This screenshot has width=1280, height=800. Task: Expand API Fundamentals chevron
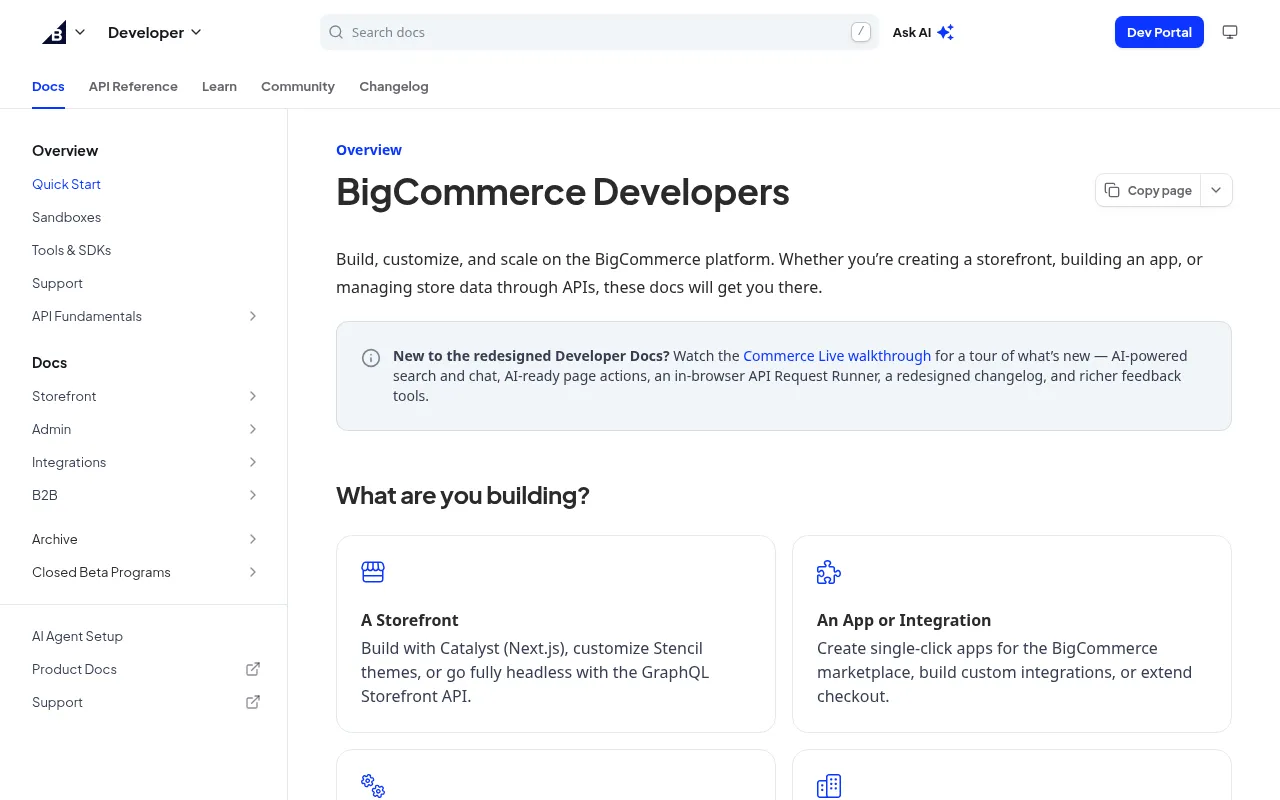253,316
